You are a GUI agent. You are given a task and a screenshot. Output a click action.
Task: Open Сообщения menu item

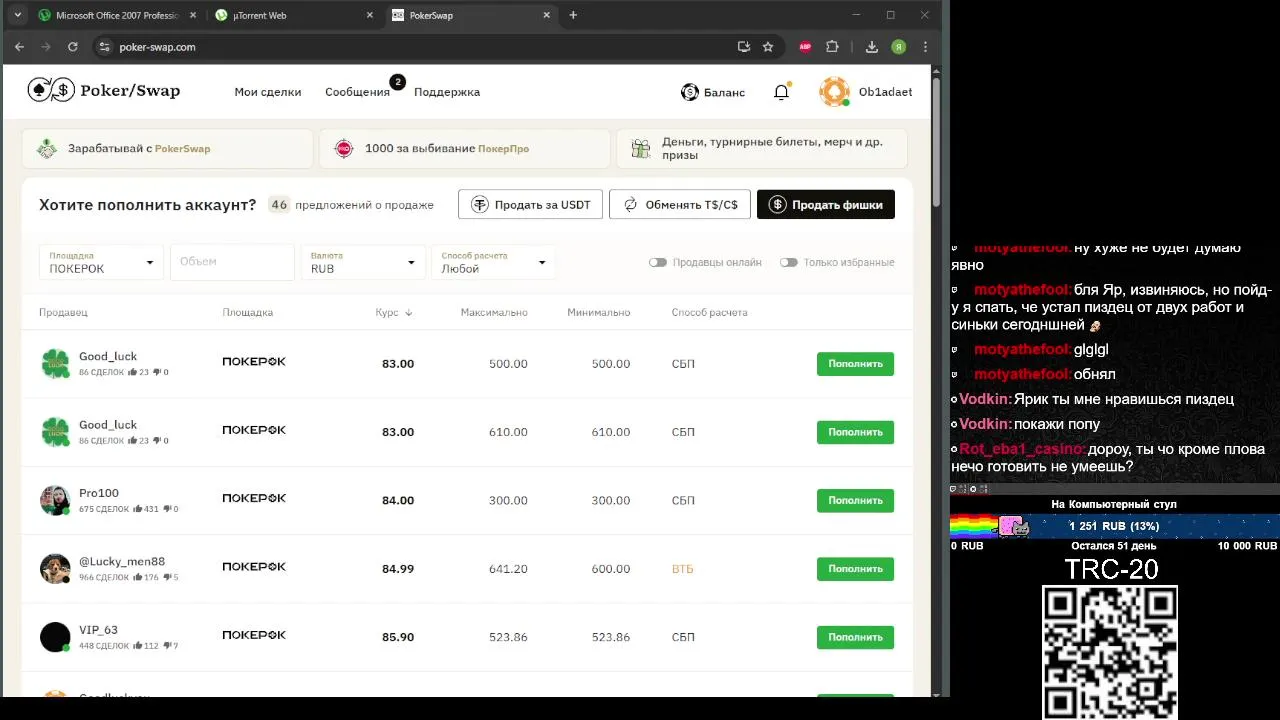click(x=357, y=92)
